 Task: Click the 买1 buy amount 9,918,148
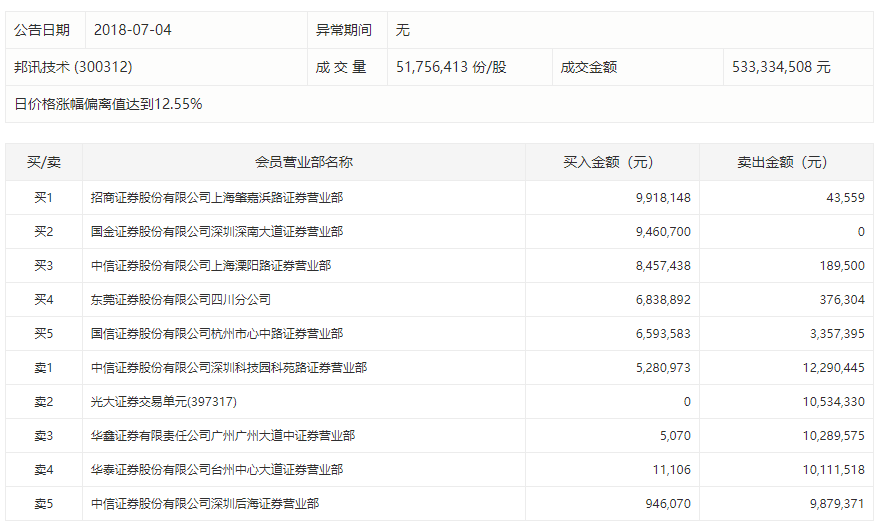point(662,198)
